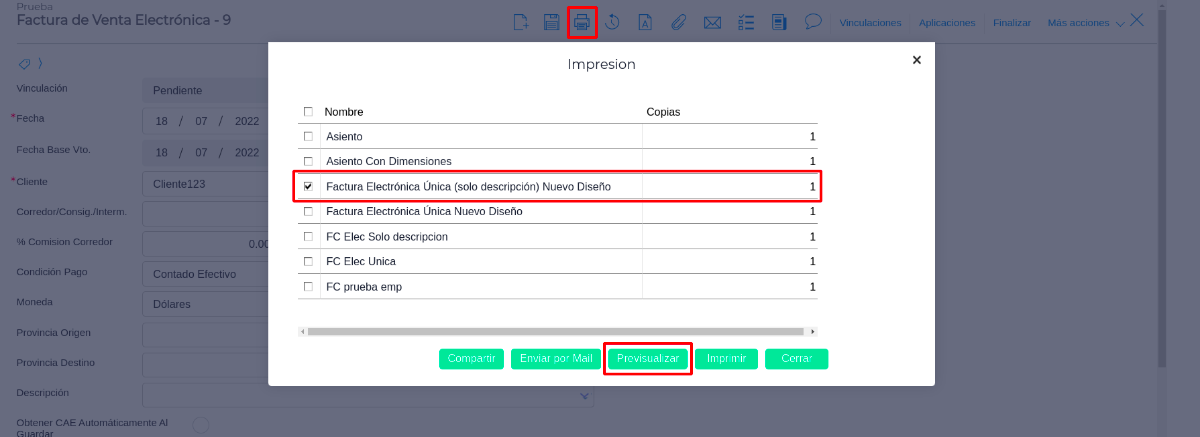This screenshot has width=1200, height=437.
Task: Click the Fecha date field
Action: tap(205, 121)
